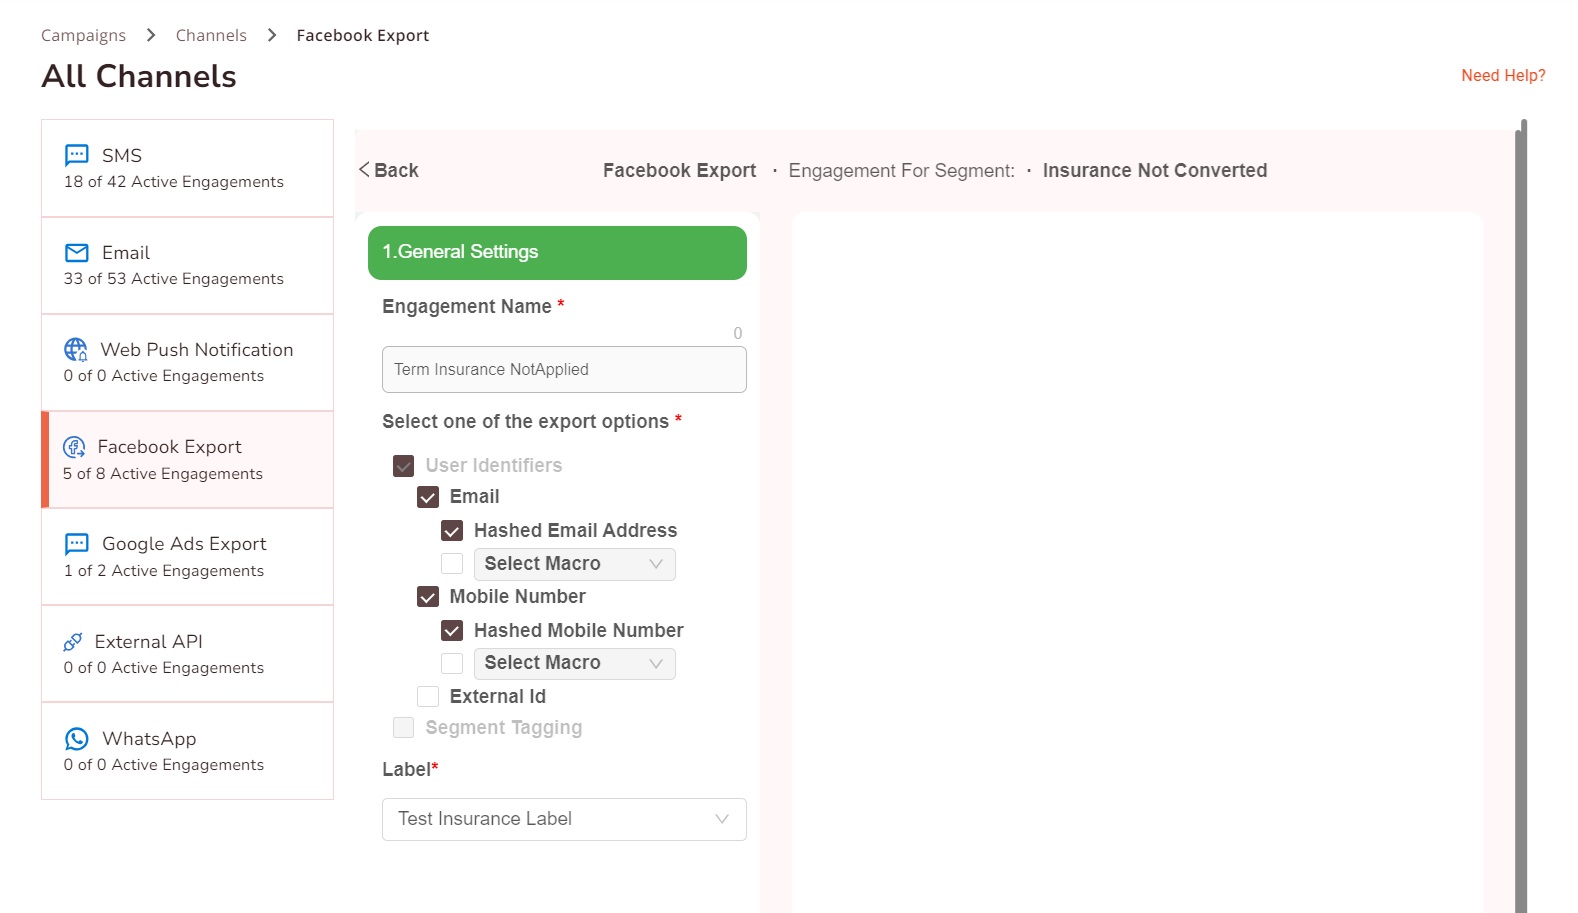
Task: Click the External API plug icon
Action: tap(73, 642)
